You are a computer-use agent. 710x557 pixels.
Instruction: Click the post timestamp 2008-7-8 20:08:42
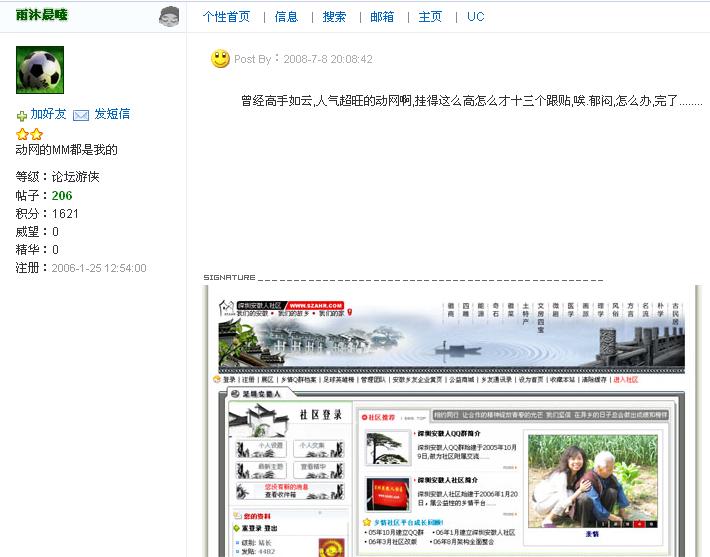[328, 59]
